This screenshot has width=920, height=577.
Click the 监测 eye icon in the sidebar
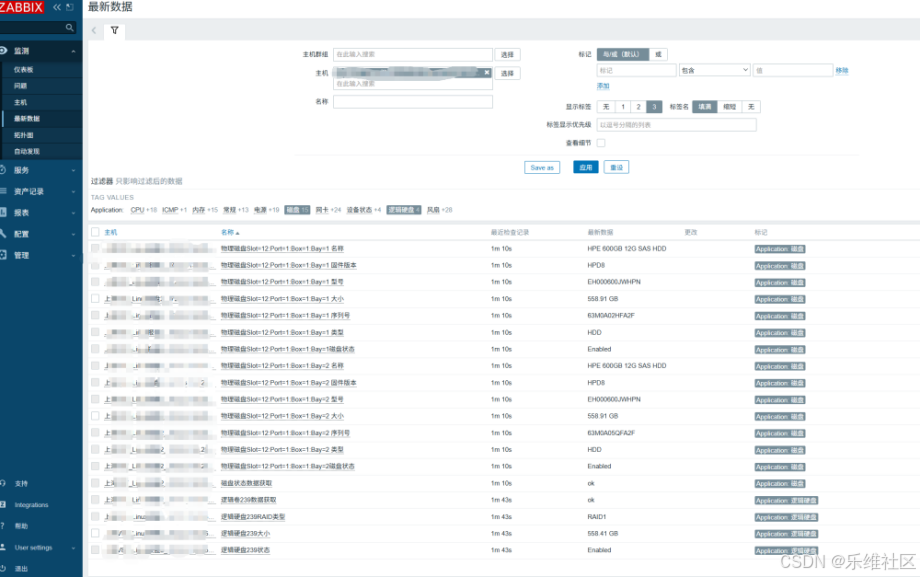tap(4, 50)
